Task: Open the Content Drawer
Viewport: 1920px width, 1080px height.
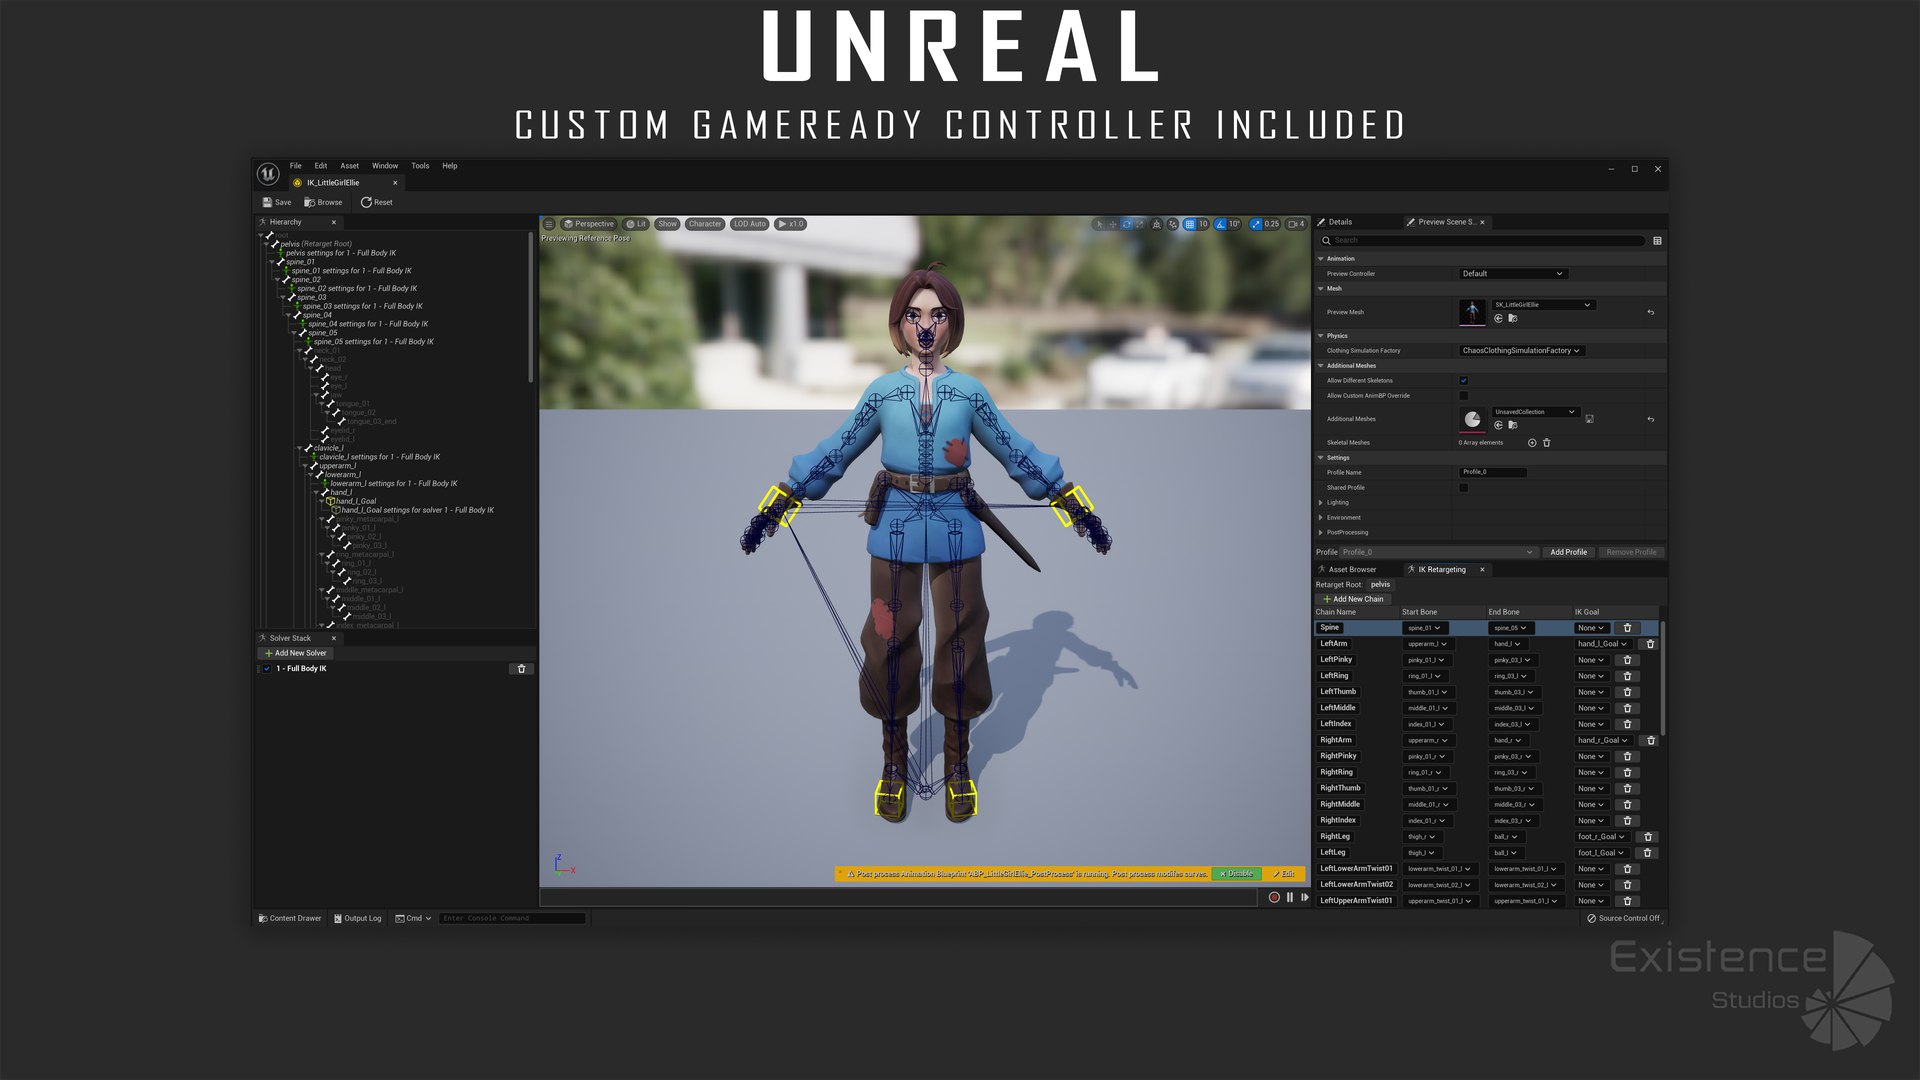Action: point(290,918)
